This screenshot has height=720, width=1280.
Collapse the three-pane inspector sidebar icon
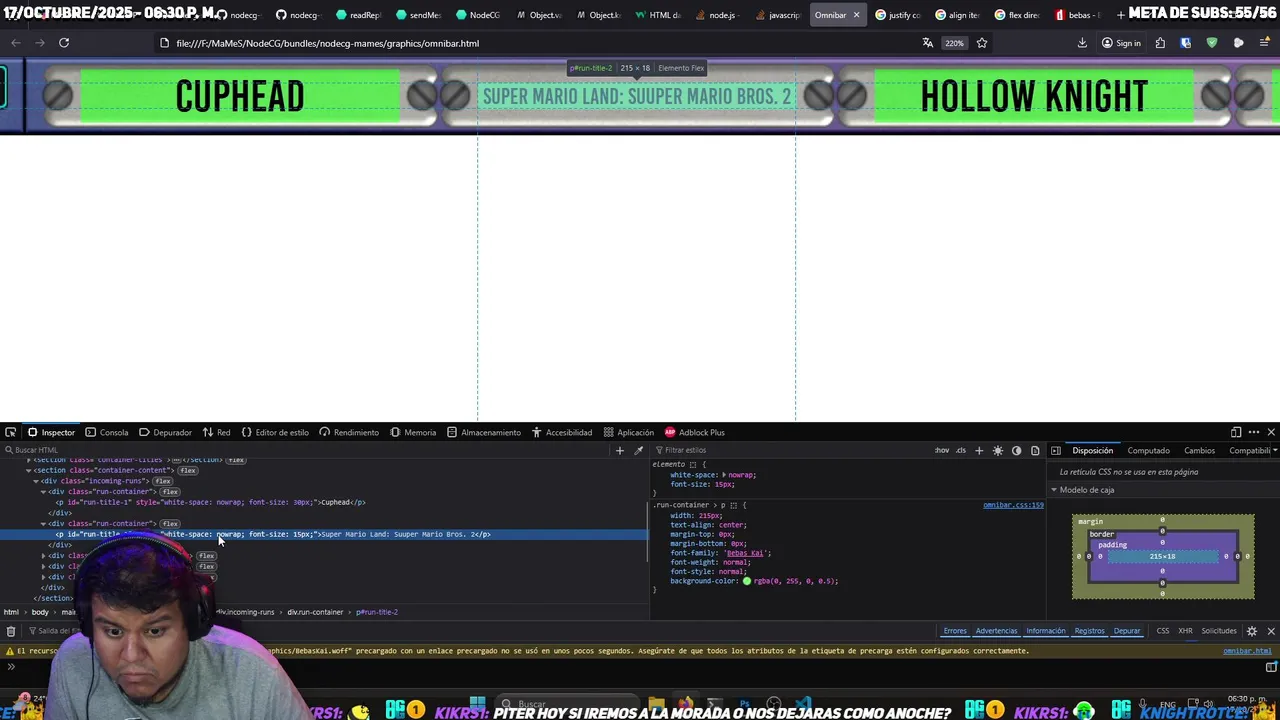[x=1056, y=450]
